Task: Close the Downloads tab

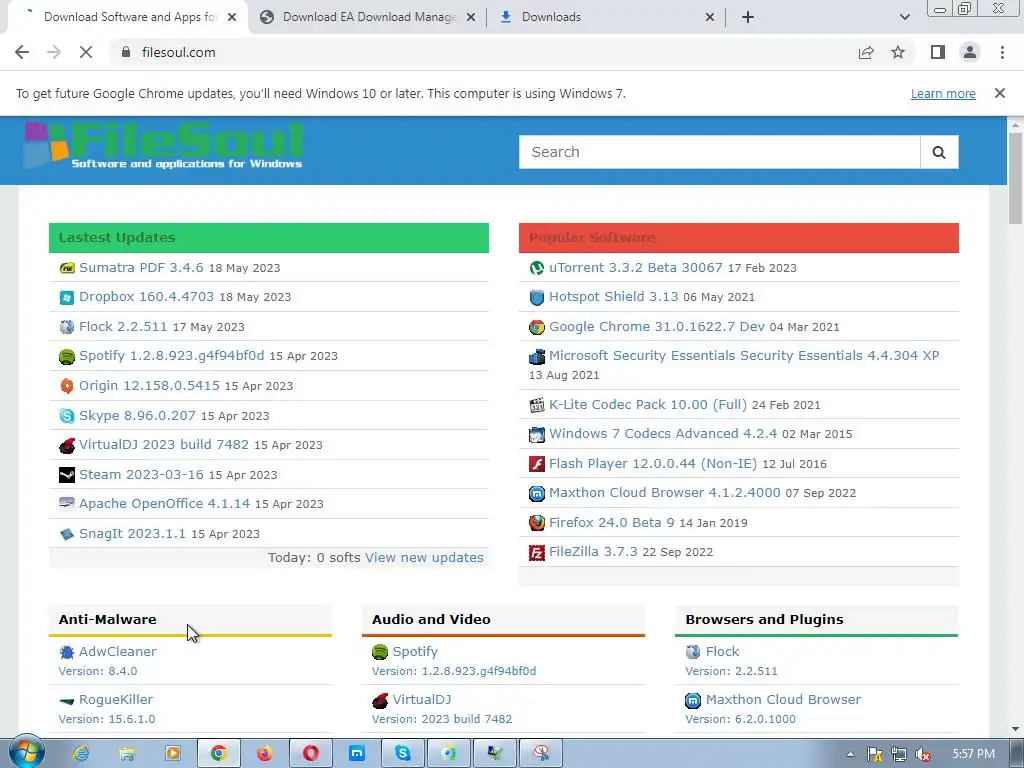Action: pyautogui.click(x=710, y=17)
